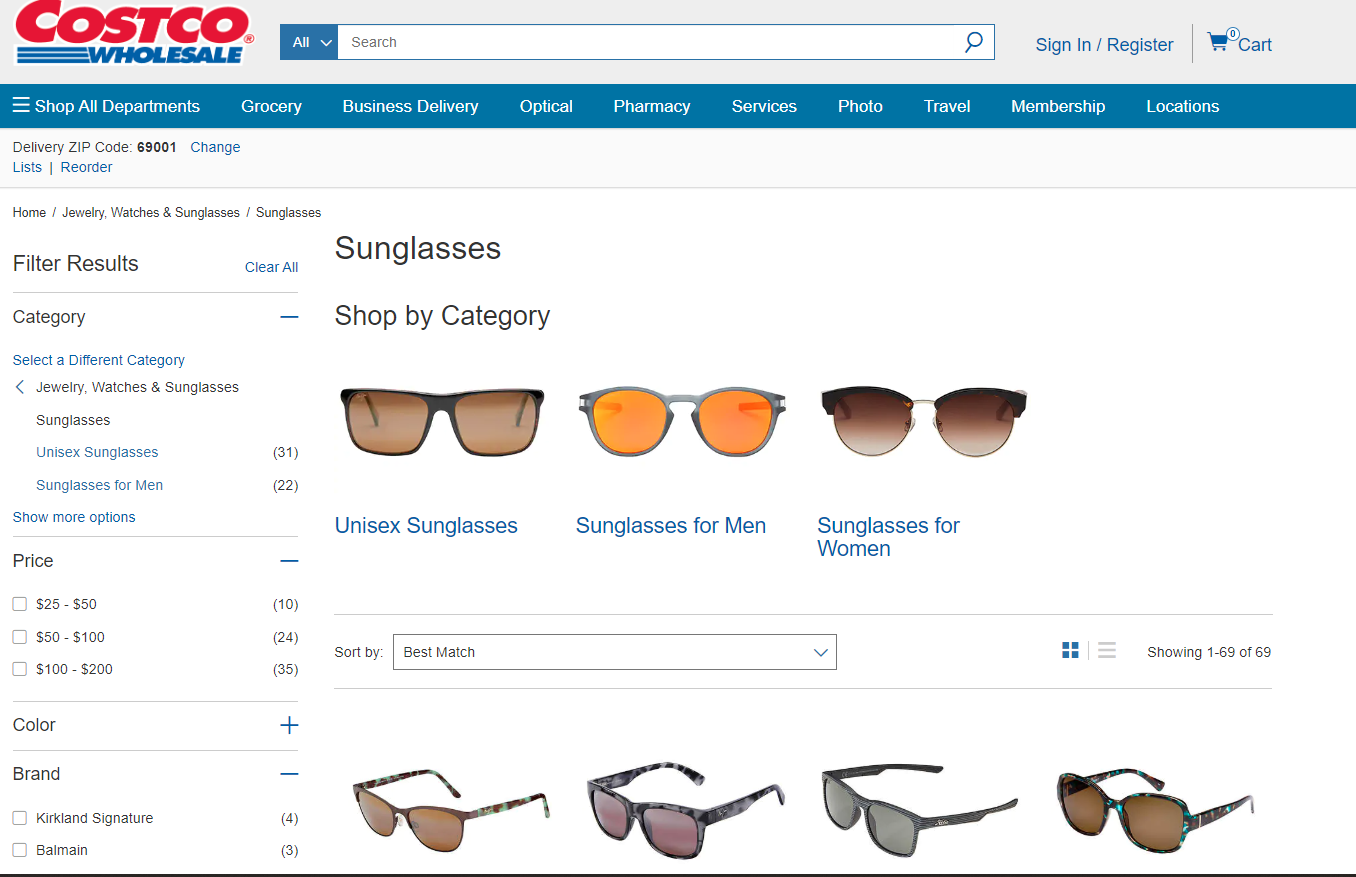Click the search magnifier icon
The width and height of the screenshot is (1356, 877).
(973, 42)
